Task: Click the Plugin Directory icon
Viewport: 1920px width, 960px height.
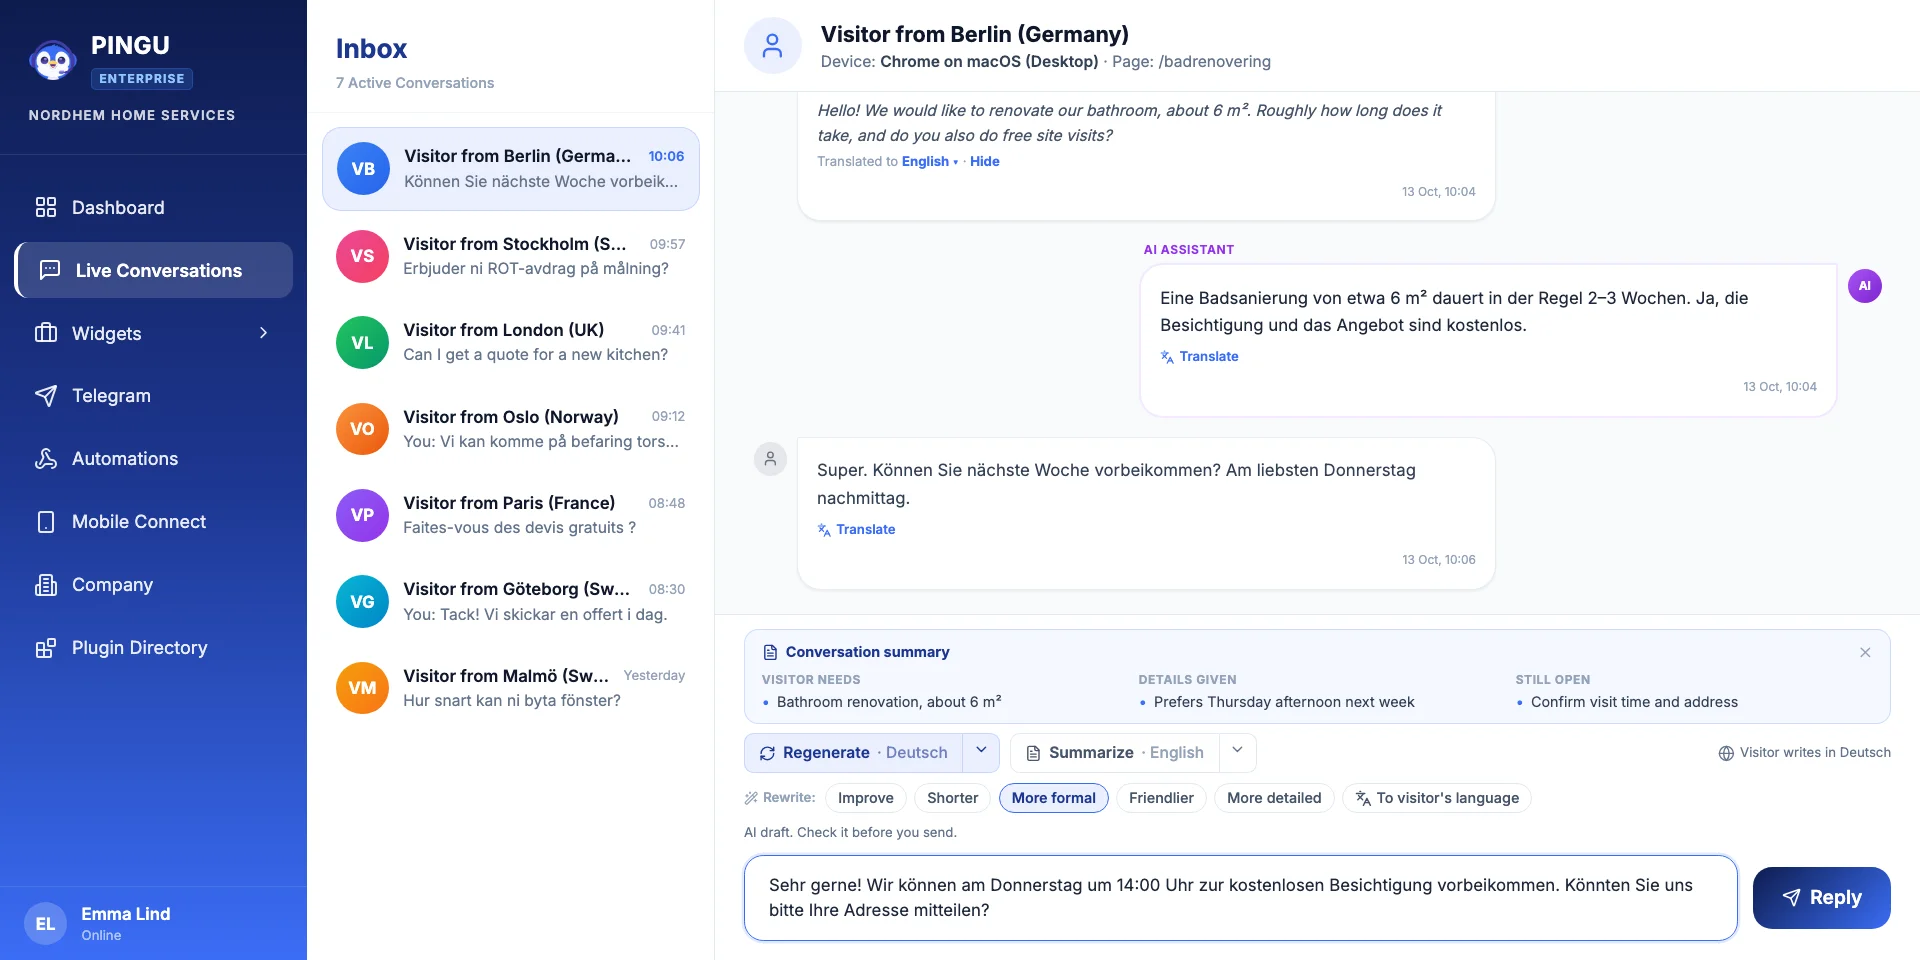Action: 46,648
